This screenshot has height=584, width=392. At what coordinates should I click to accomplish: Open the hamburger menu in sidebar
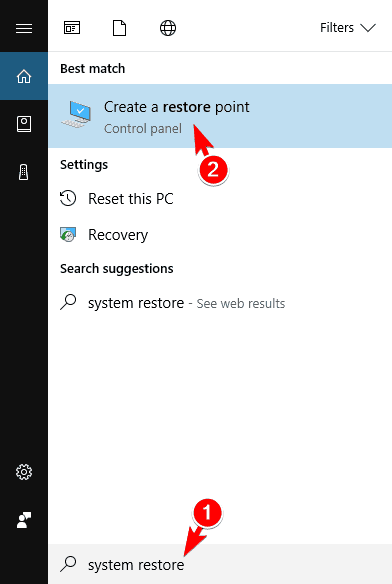[24, 28]
